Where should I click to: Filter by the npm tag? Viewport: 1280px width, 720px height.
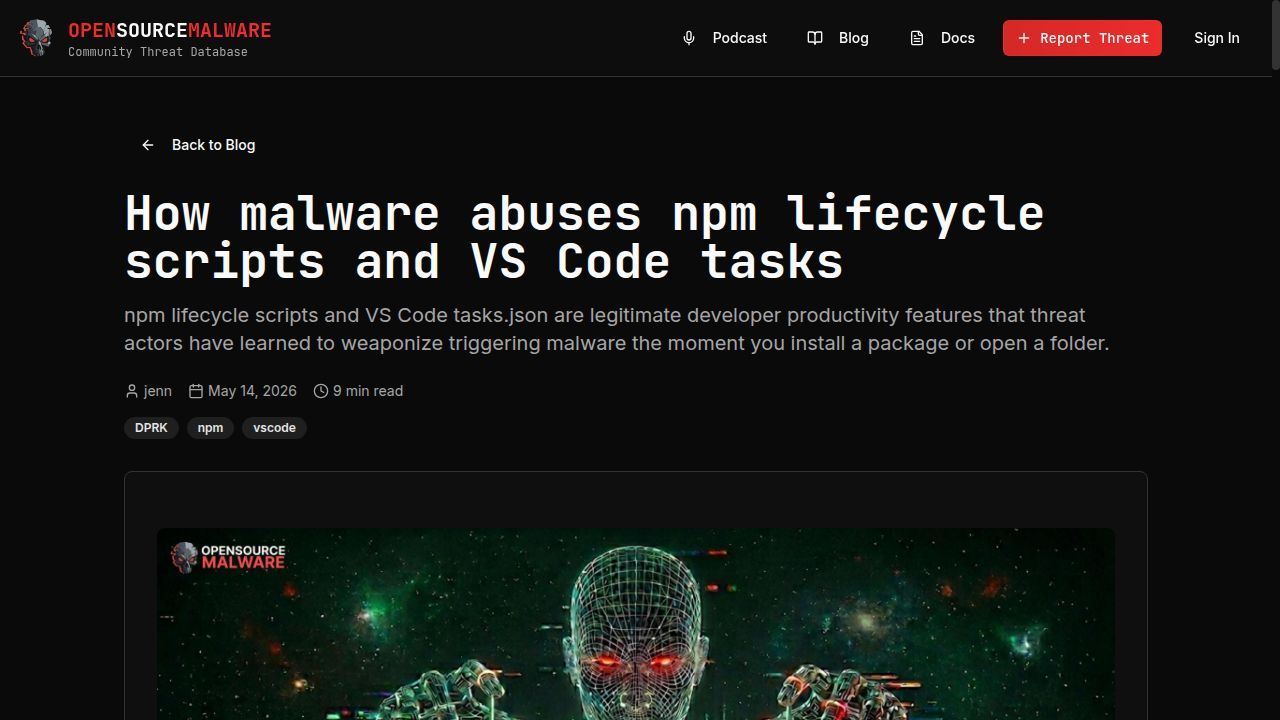pos(210,428)
